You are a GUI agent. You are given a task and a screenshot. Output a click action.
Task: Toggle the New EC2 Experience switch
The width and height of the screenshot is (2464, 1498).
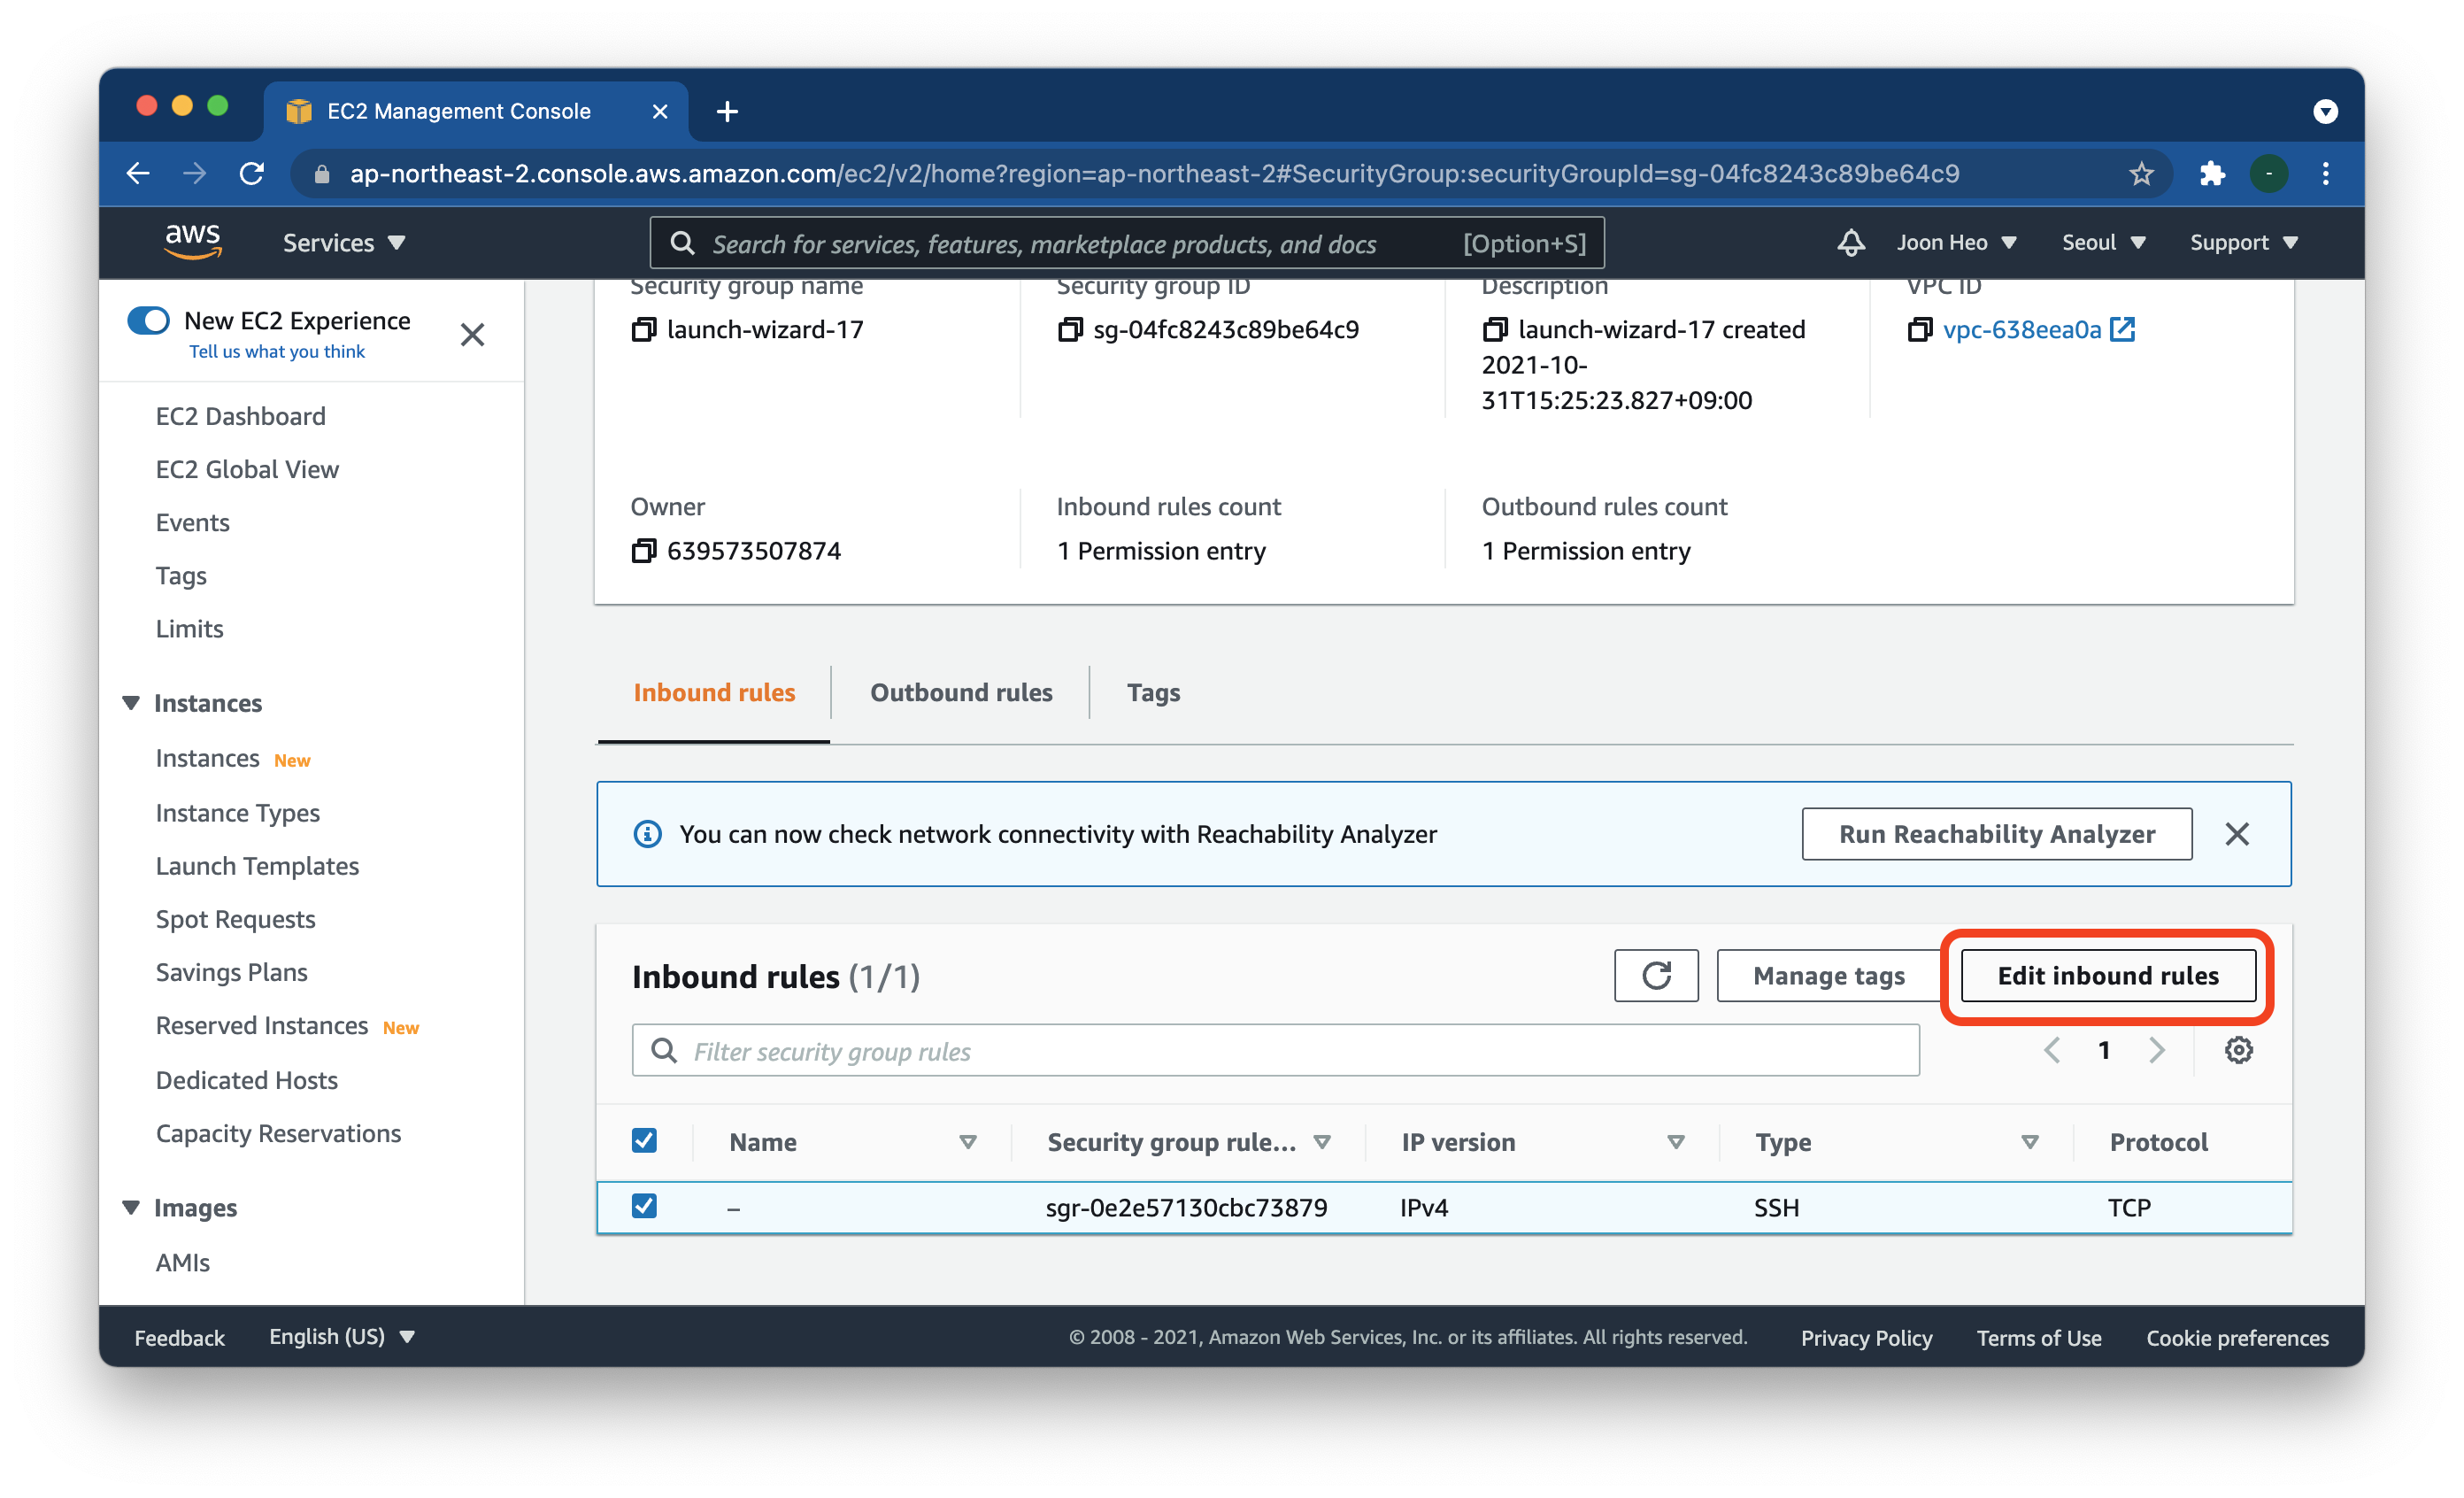[149, 321]
